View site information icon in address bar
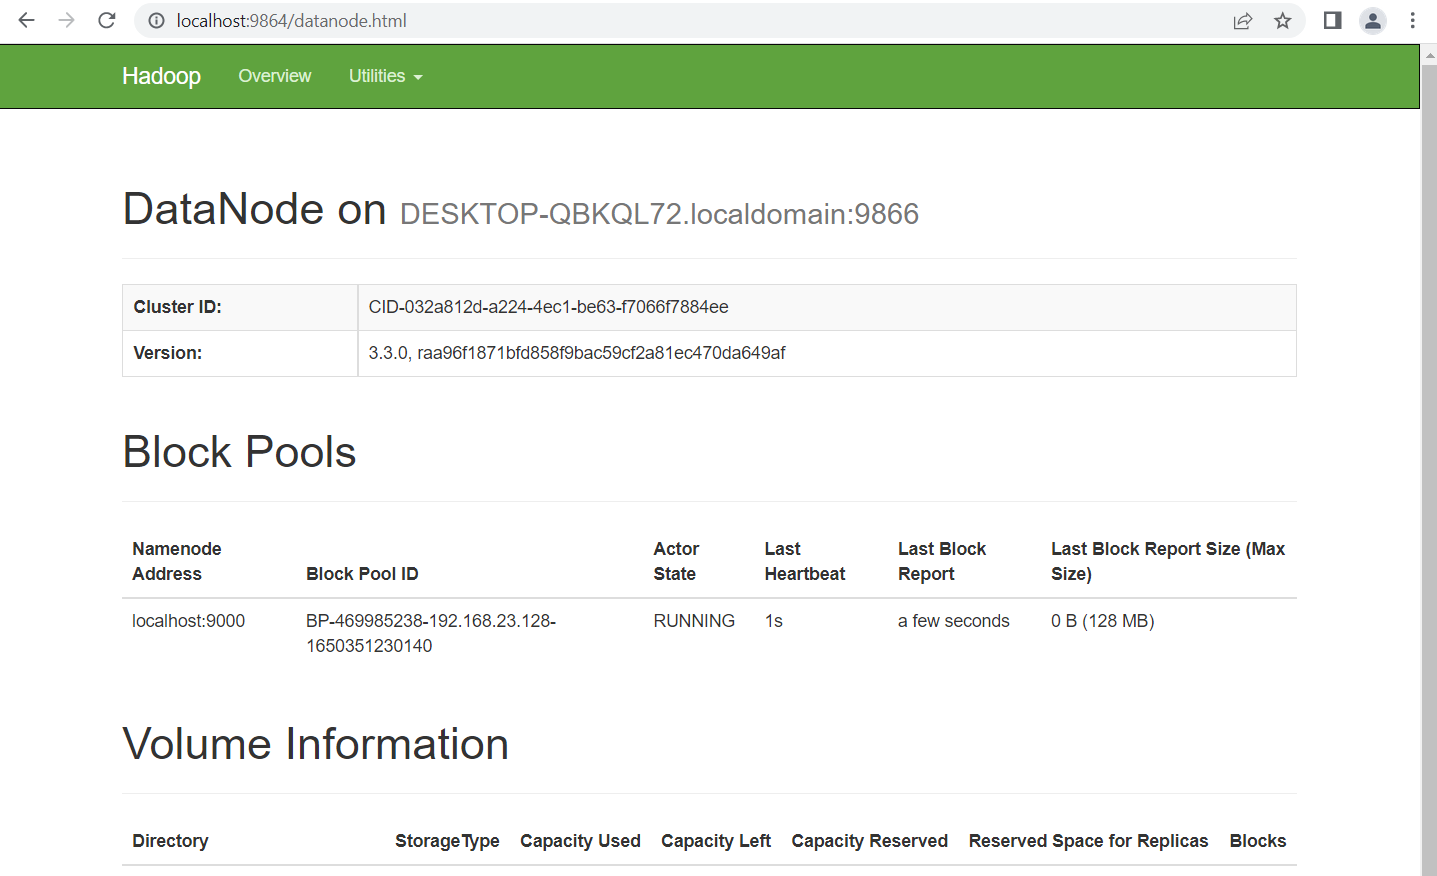Viewport: 1437px width, 876px height. coord(156,21)
